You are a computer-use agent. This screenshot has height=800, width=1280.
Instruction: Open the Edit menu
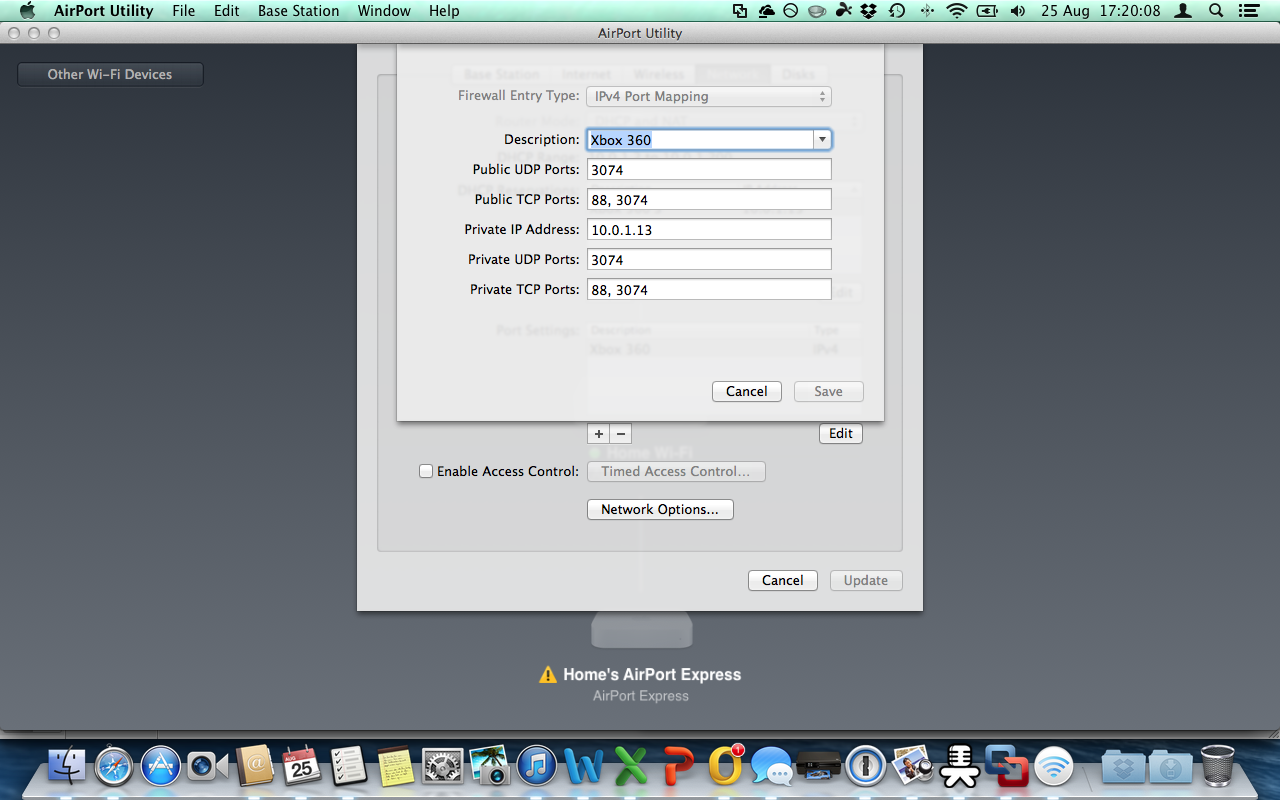click(227, 11)
